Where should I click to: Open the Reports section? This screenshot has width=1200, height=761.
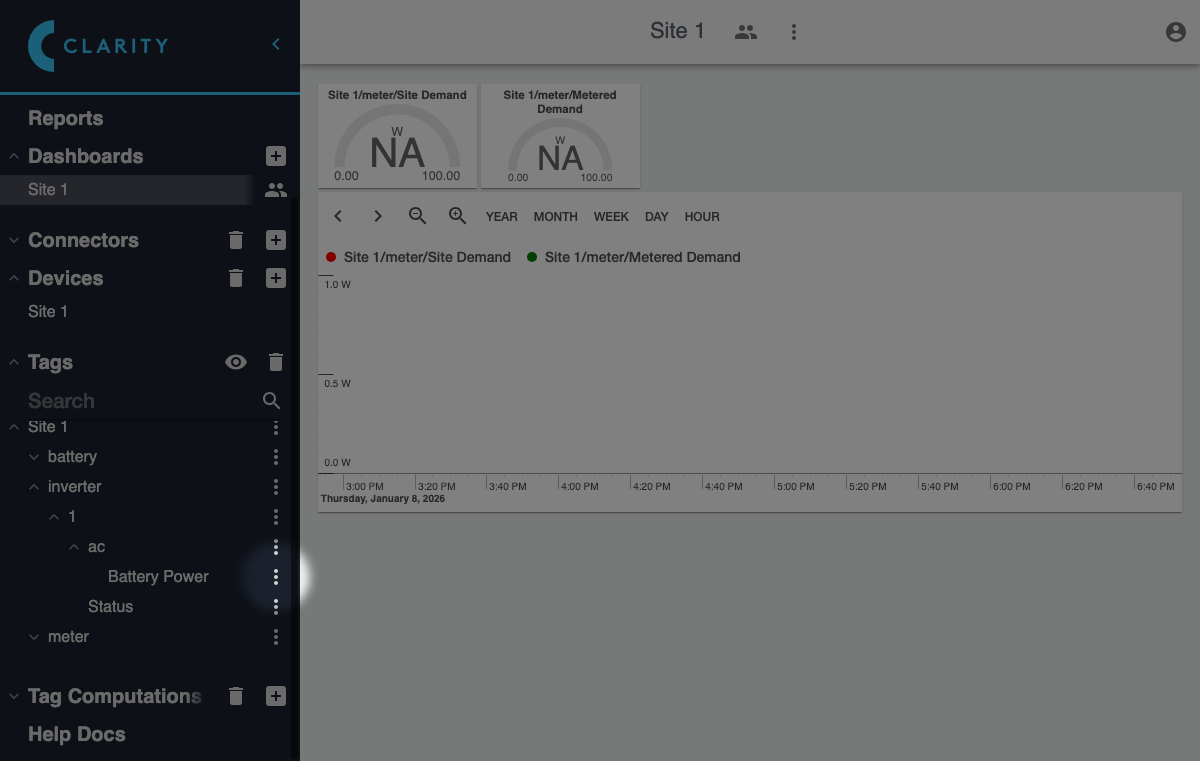[66, 118]
